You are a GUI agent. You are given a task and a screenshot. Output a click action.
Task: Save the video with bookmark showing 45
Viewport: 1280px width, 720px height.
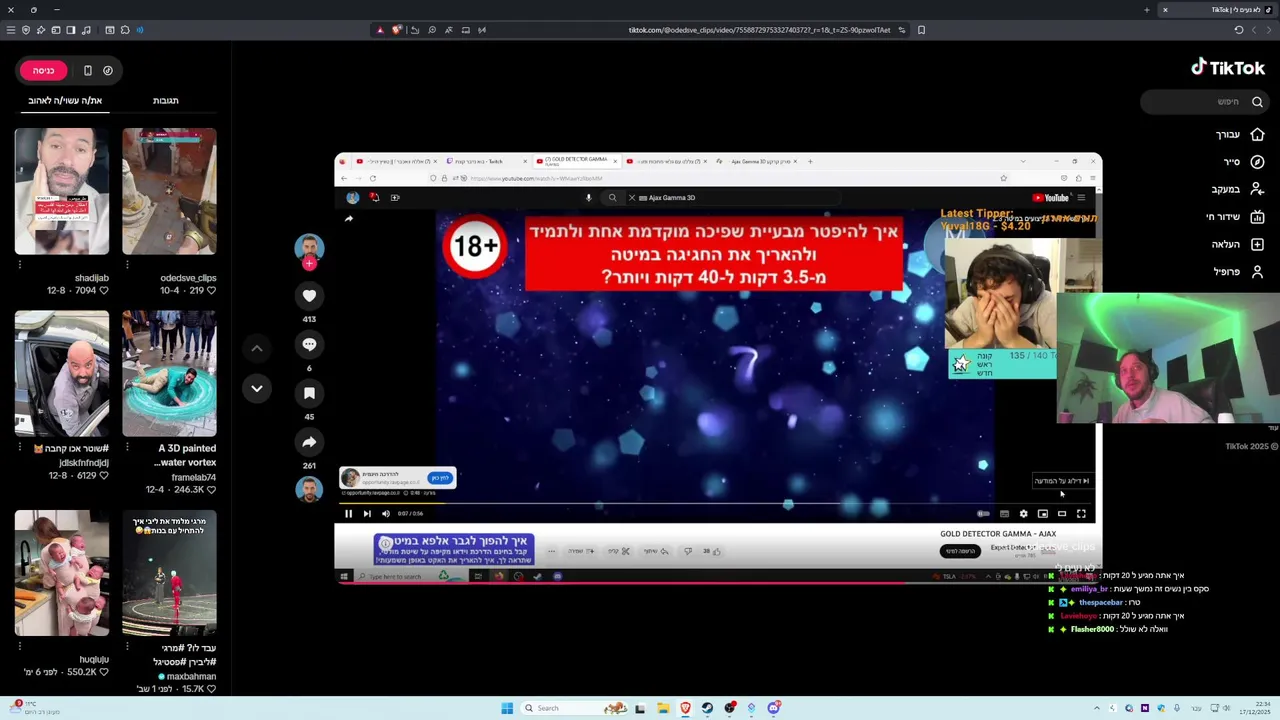tap(309, 393)
